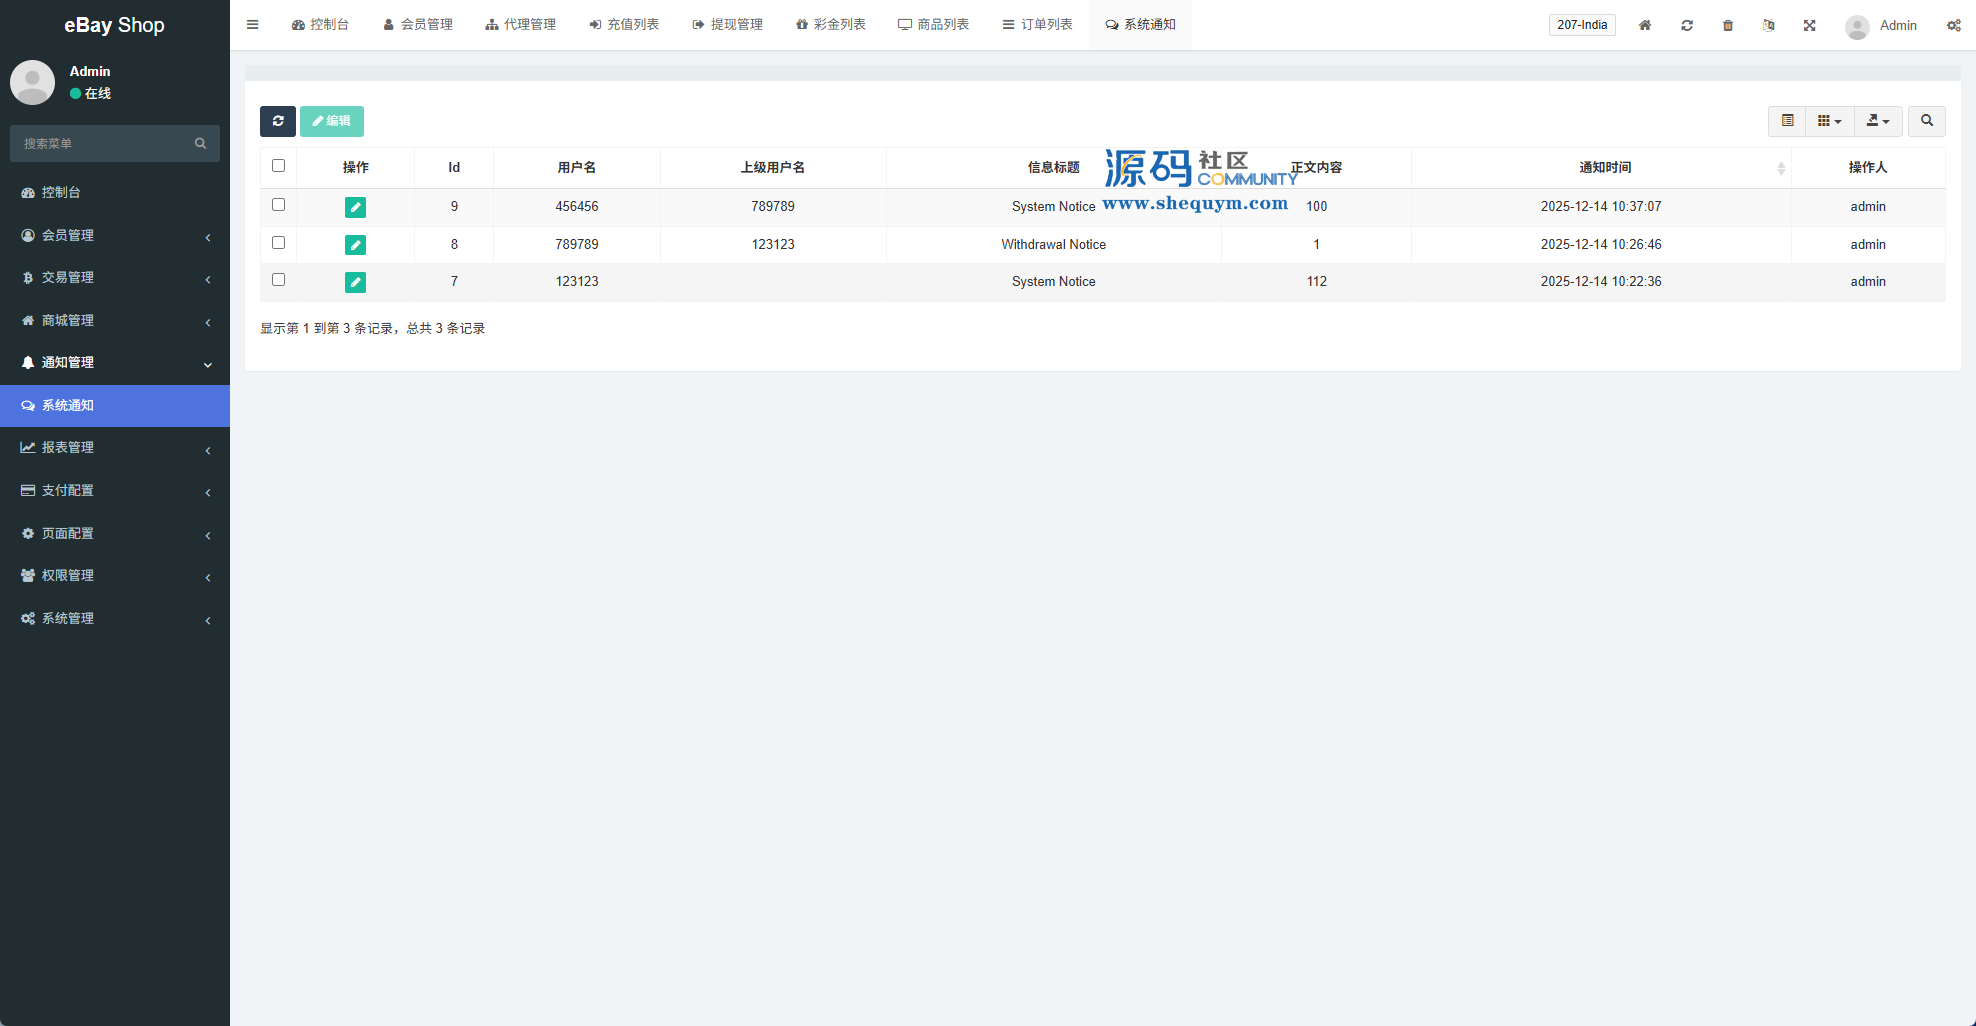Click the trash icon to clear cache
This screenshot has width=1976, height=1026.
click(x=1728, y=25)
